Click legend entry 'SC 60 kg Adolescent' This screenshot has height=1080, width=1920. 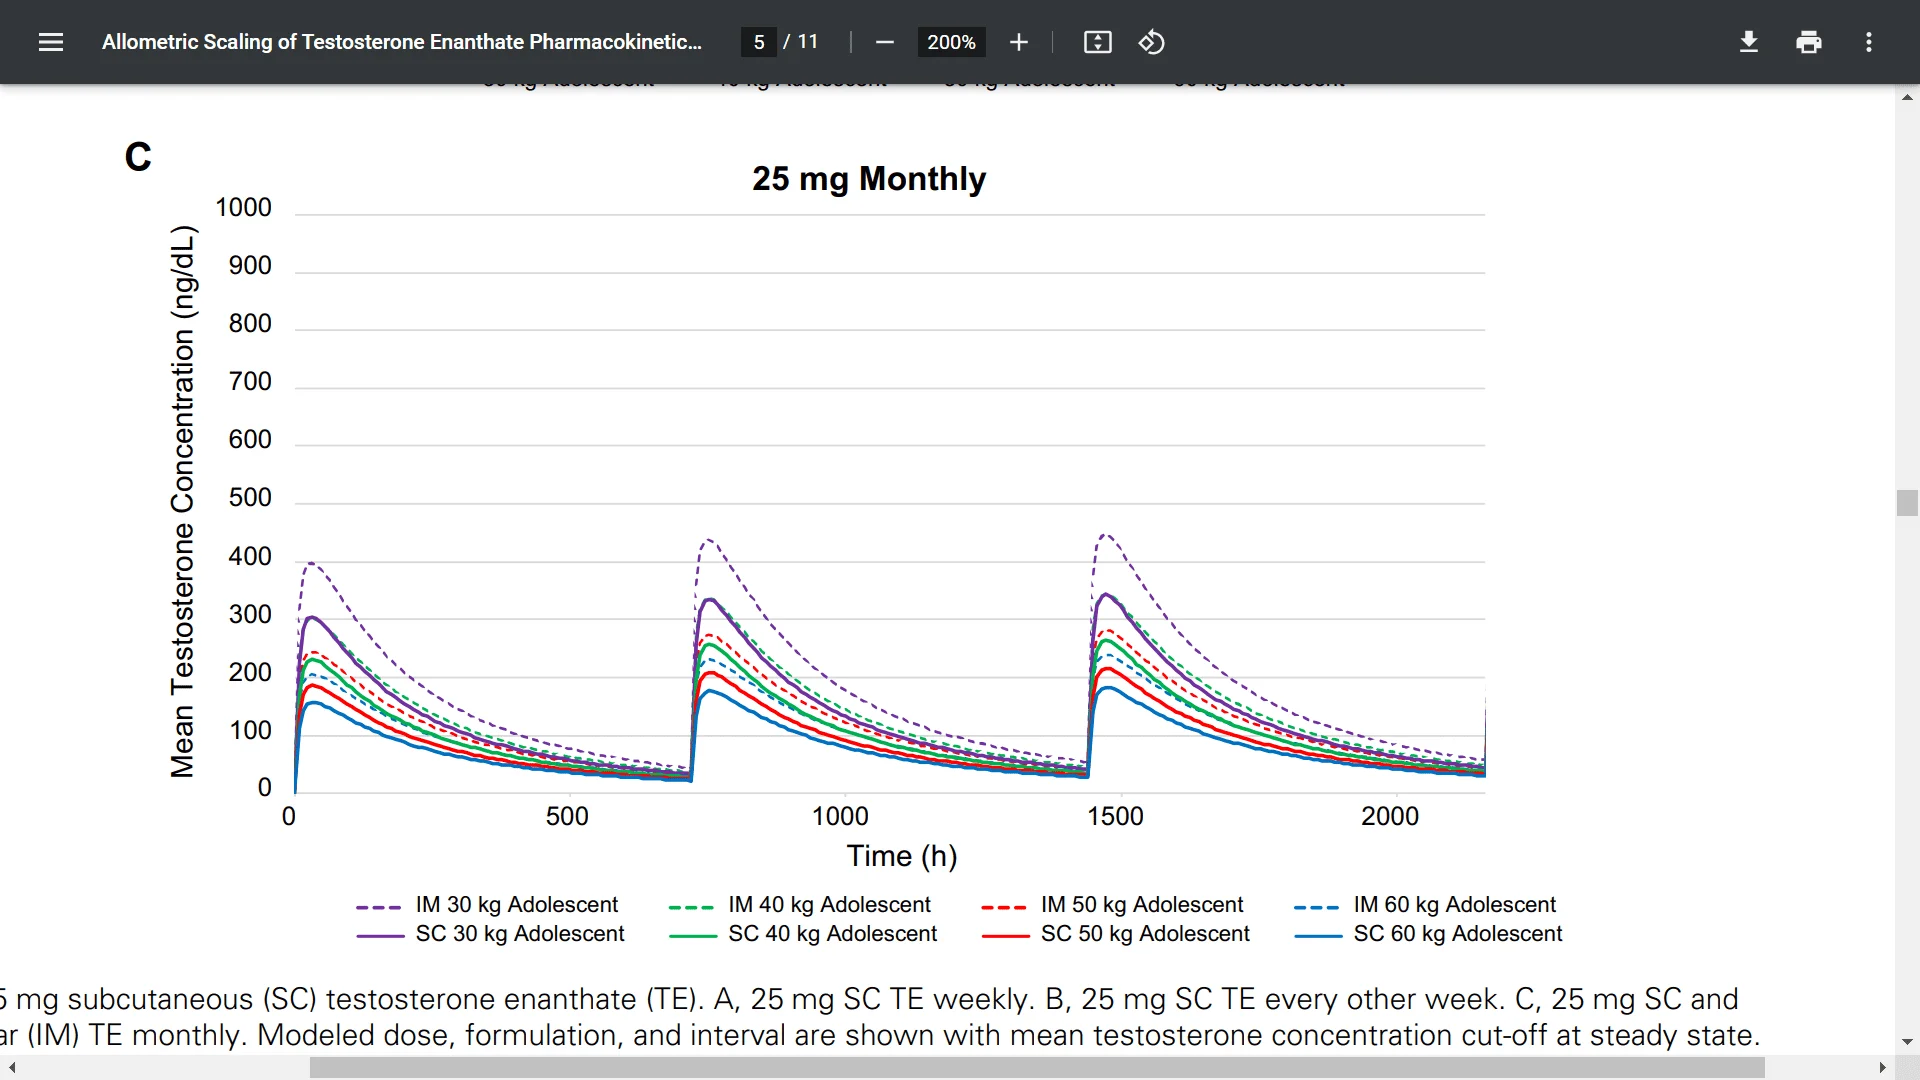[x=1428, y=934]
